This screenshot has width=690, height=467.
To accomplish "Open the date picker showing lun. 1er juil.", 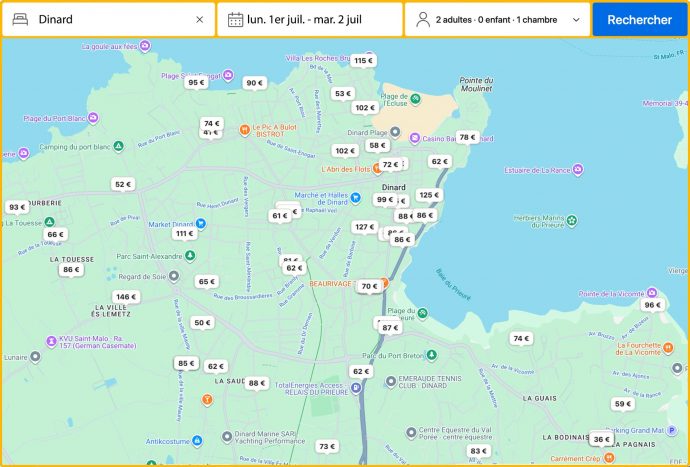I will [x=310, y=19].
